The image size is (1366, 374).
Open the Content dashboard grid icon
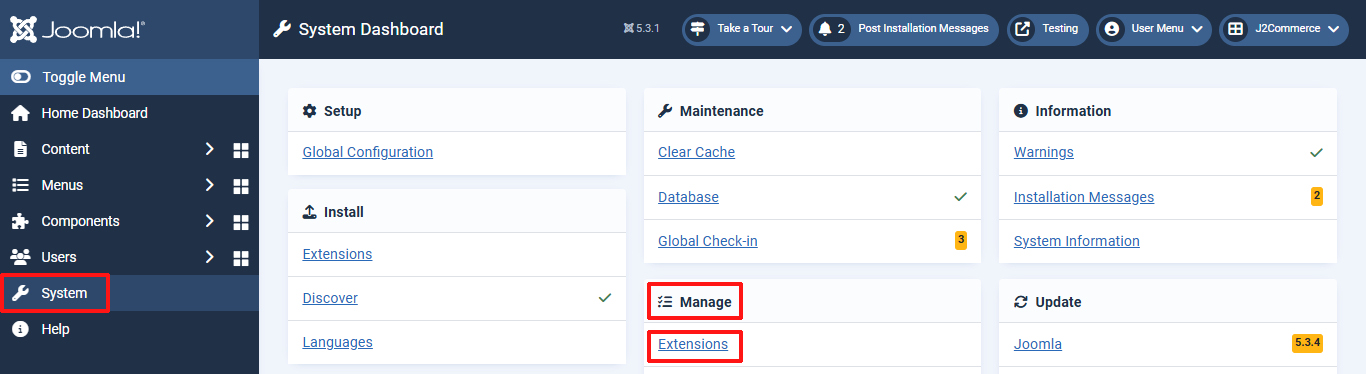point(240,150)
